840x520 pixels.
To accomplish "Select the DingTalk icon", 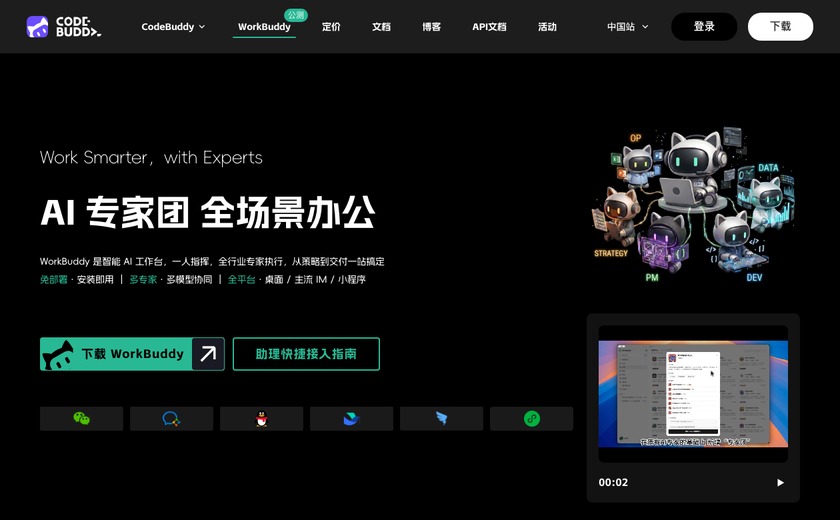I will coord(441,418).
